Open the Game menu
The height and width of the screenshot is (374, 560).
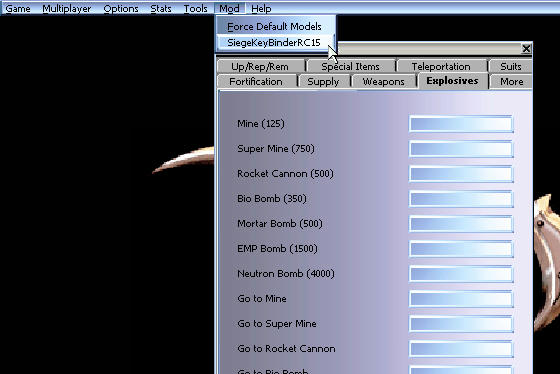coord(18,8)
